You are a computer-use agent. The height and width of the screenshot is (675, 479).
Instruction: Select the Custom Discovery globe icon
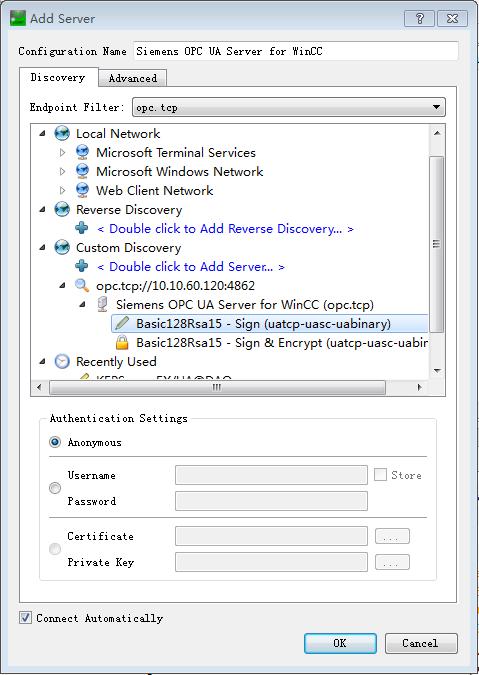point(62,248)
